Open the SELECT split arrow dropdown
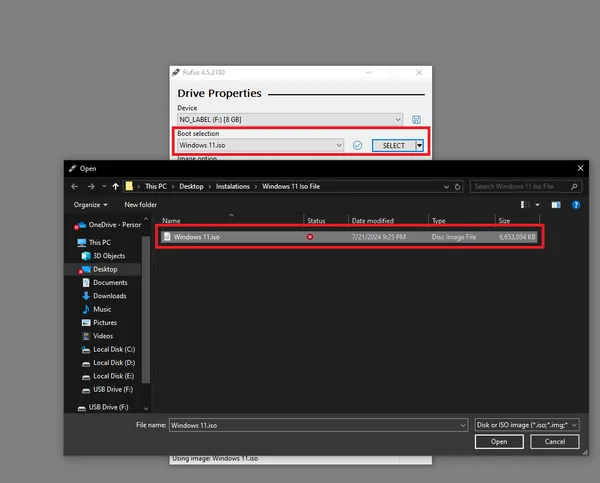 pyautogui.click(x=419, y=145)
